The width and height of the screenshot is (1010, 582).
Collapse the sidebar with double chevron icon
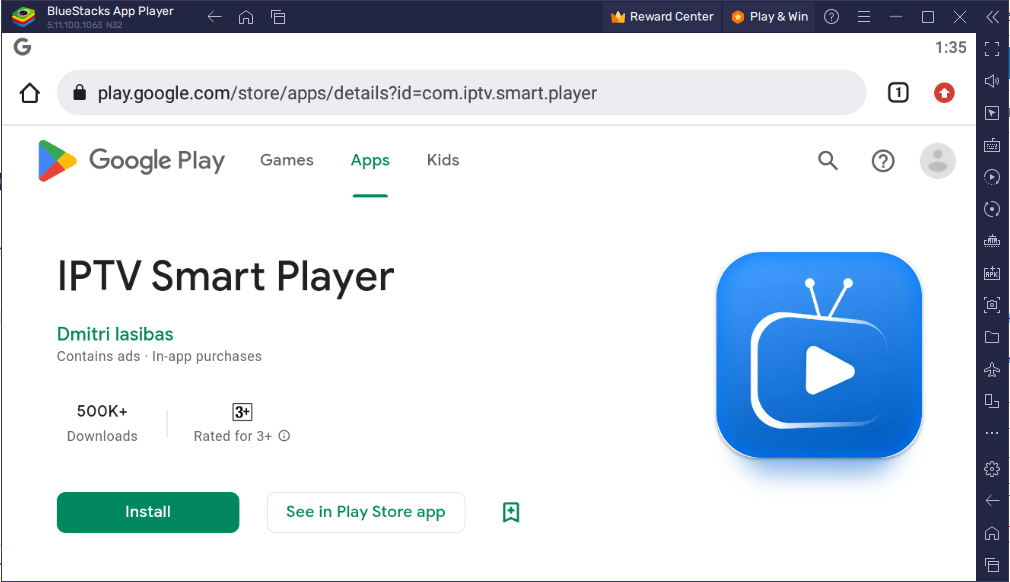(992, 17)
